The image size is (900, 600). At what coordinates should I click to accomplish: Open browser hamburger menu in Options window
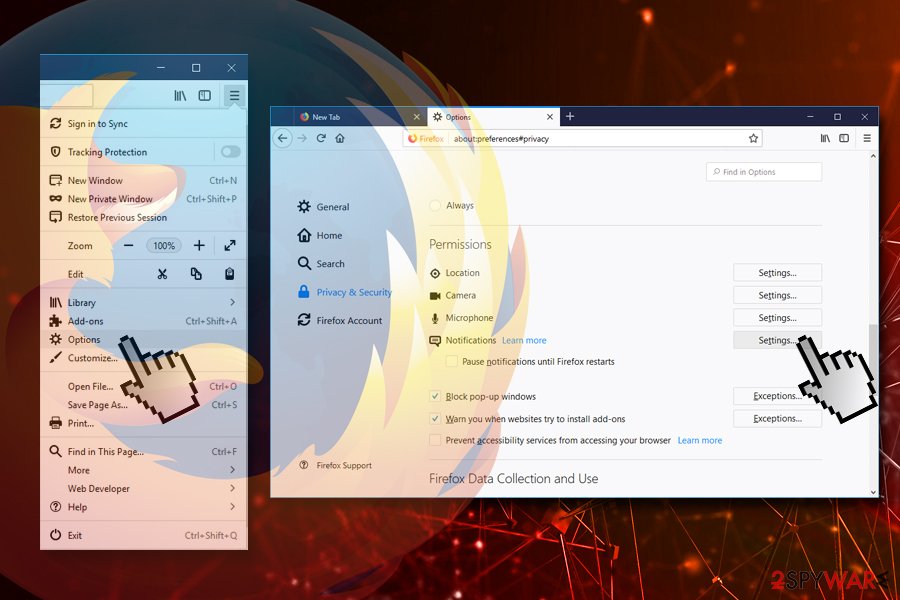[867, 138]
